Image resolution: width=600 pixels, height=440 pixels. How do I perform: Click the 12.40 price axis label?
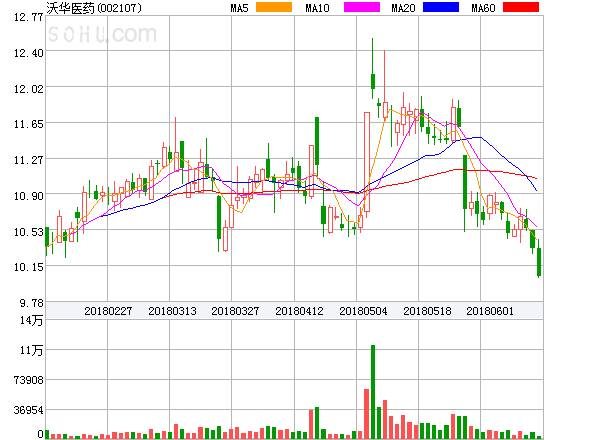pos(29,53)
